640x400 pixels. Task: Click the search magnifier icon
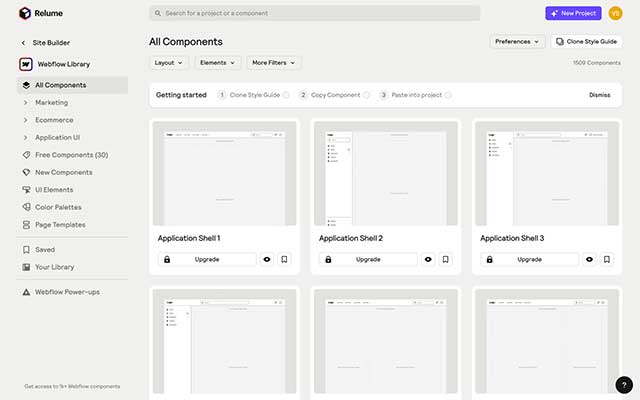tap(158, 13)
